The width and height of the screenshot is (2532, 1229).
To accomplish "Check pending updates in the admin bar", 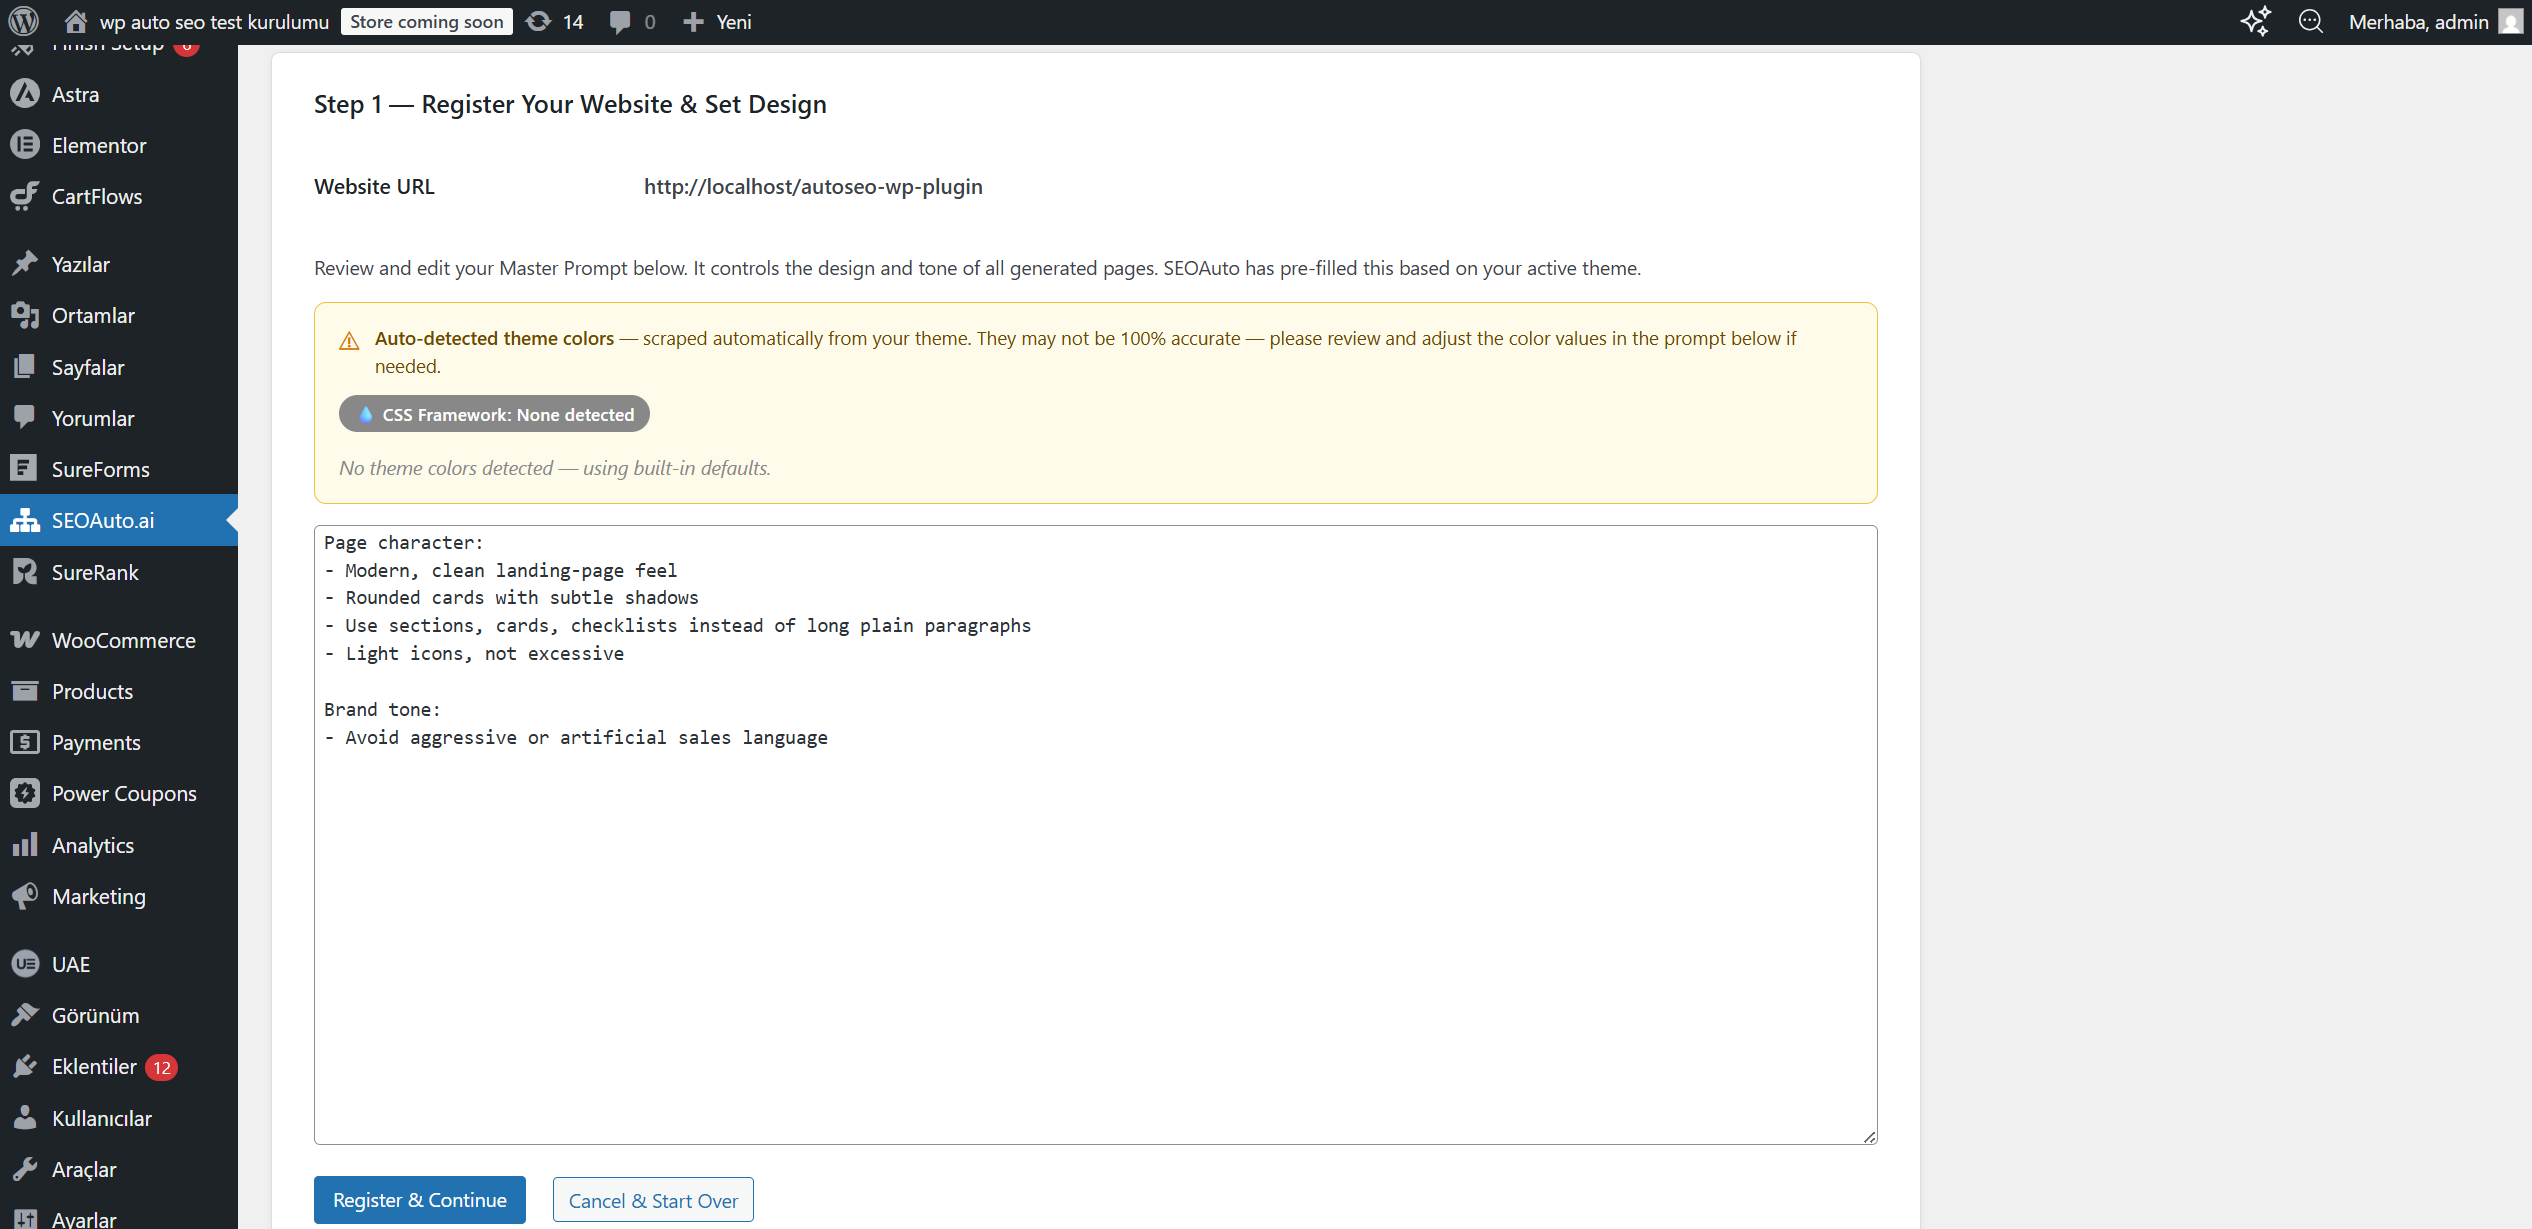I will (x=554, y=21).
